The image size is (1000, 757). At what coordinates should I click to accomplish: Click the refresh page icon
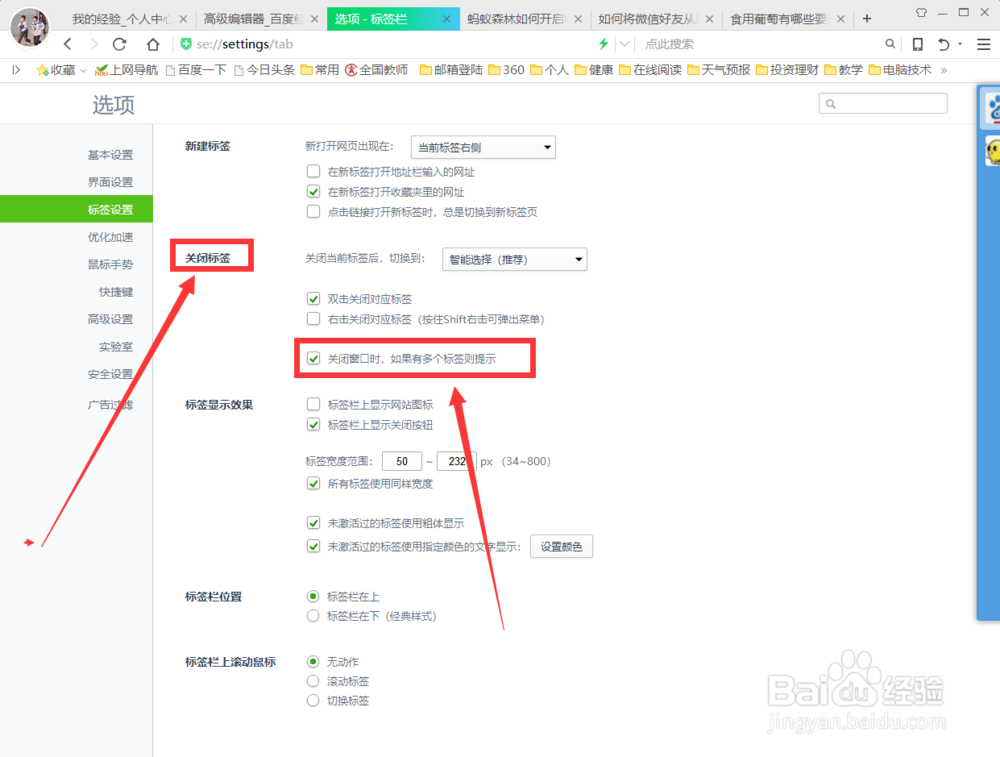pyautogui.click(x=122, y=44)
